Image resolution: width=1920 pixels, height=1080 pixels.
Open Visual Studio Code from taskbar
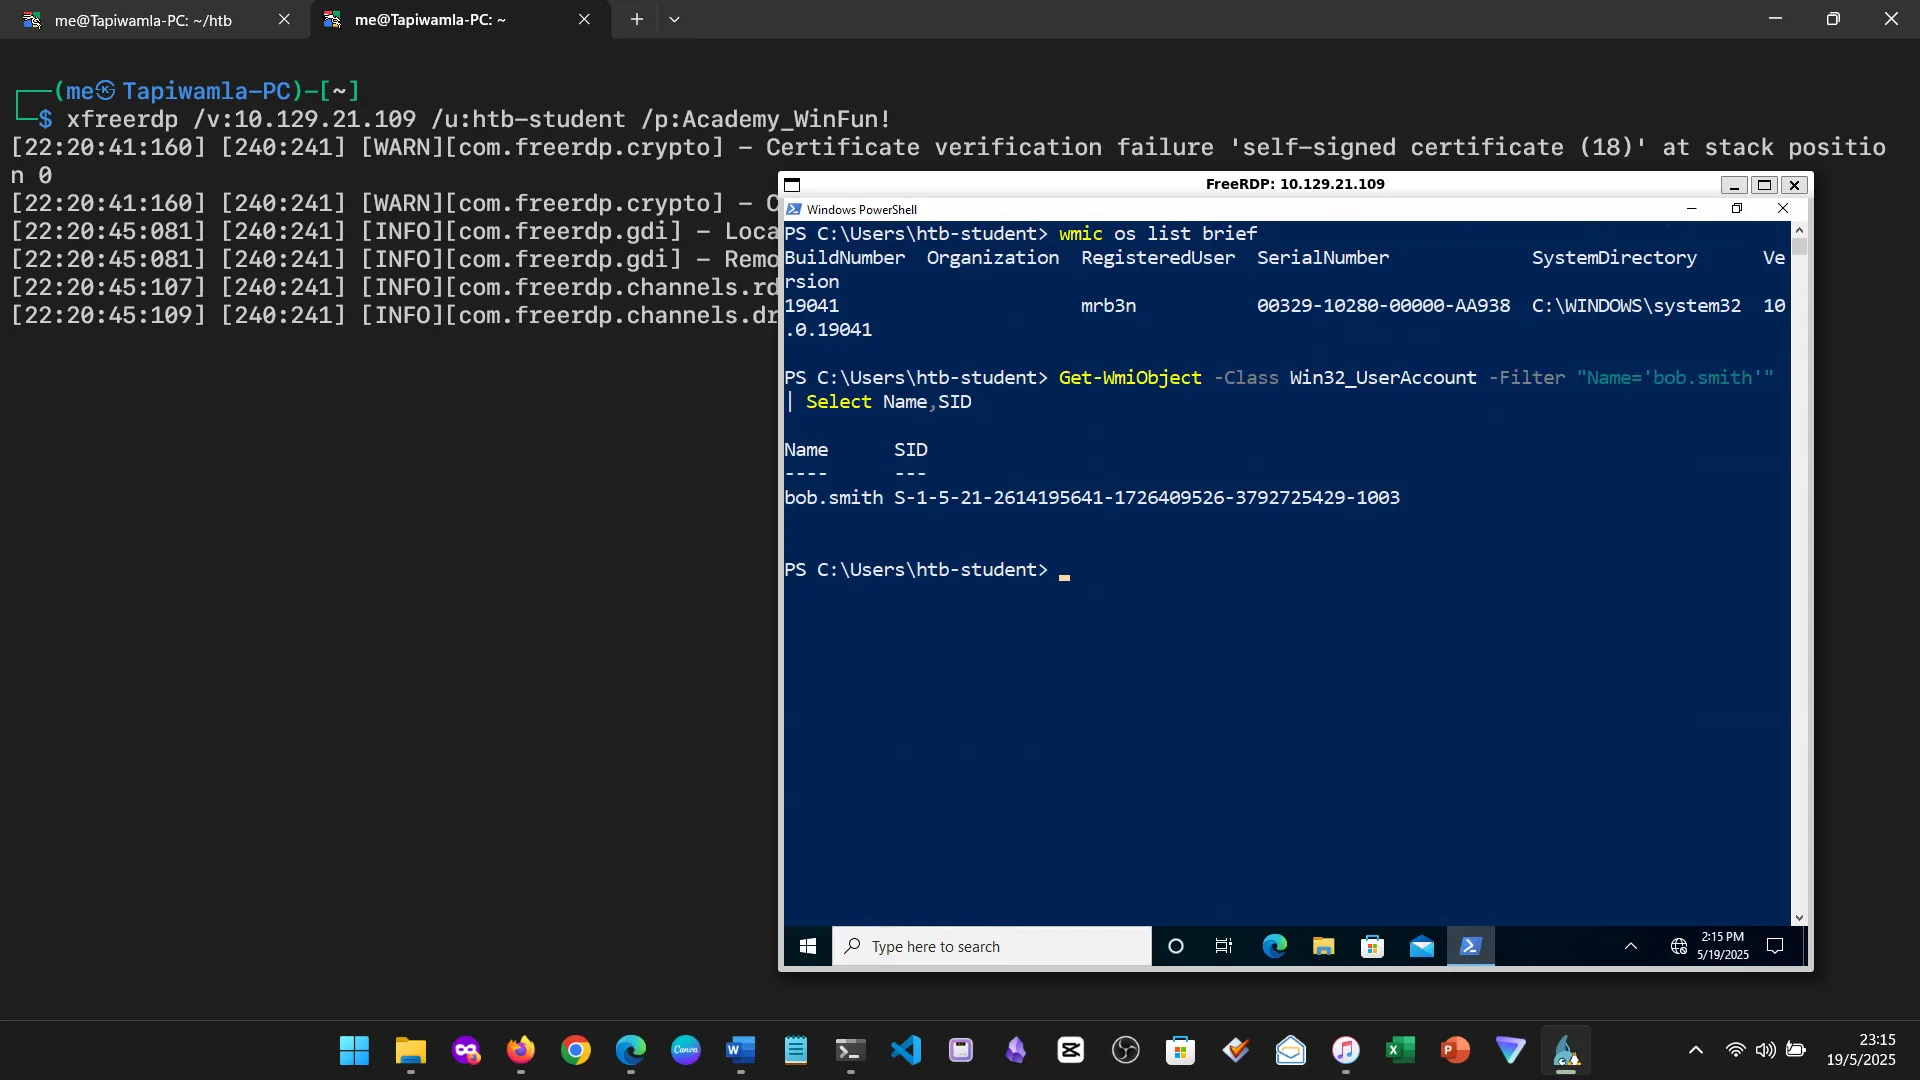(905, 1050)
